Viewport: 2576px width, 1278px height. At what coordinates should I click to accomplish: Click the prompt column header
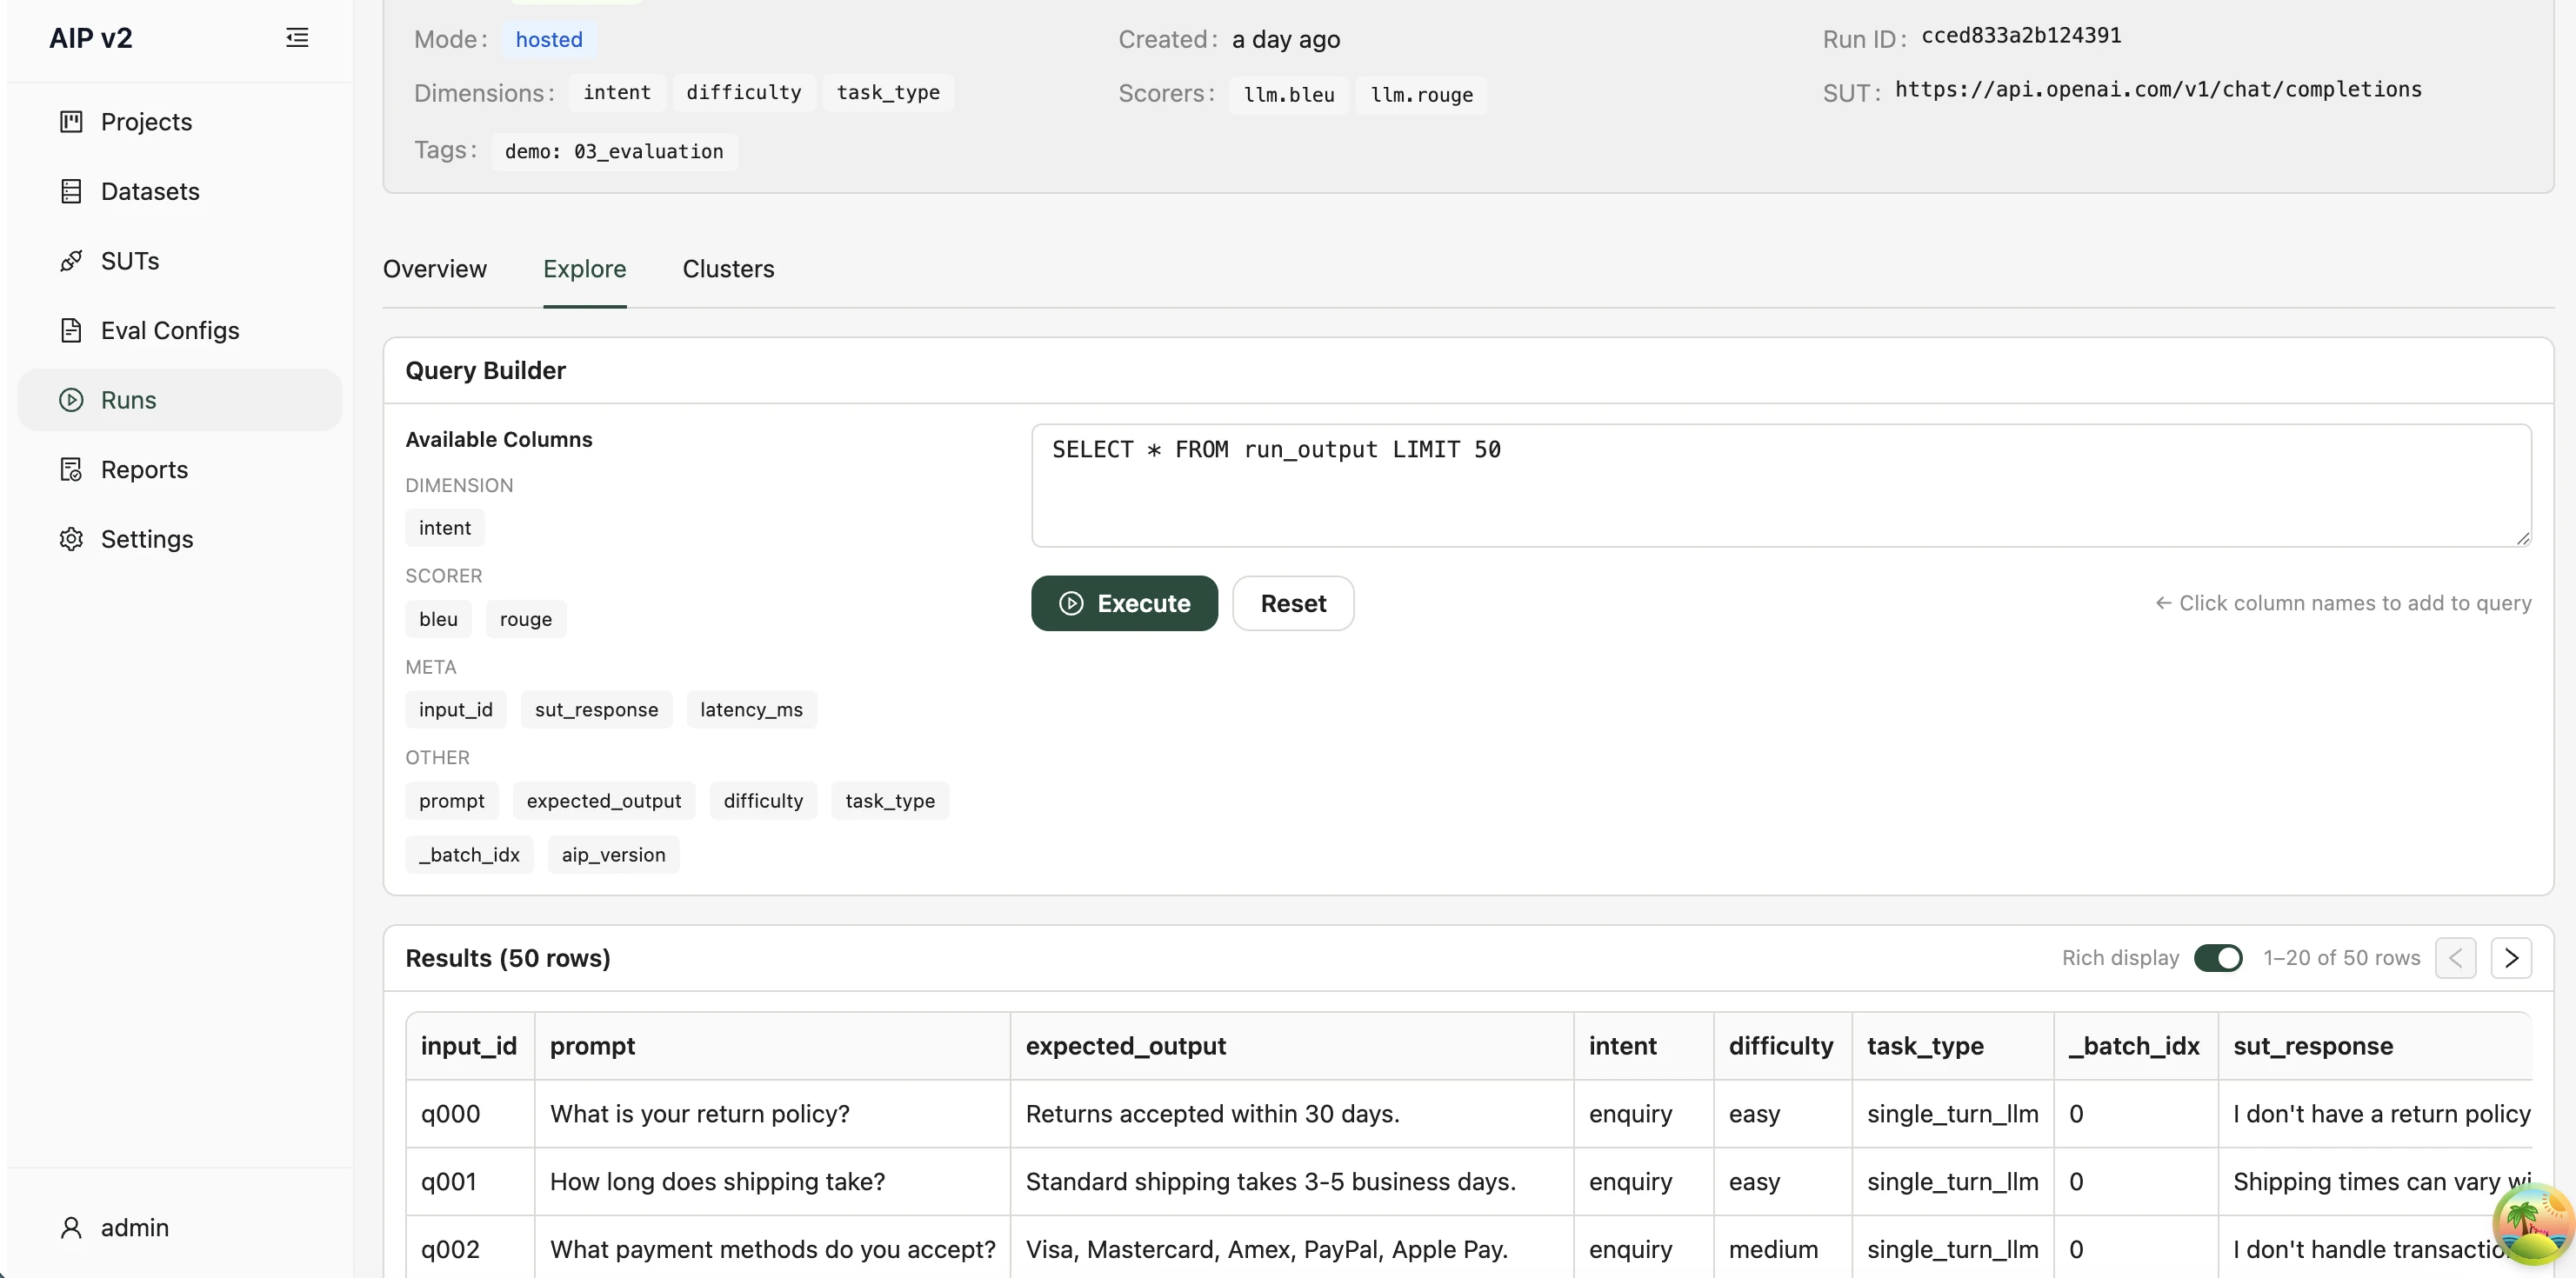coord(772,1046)
